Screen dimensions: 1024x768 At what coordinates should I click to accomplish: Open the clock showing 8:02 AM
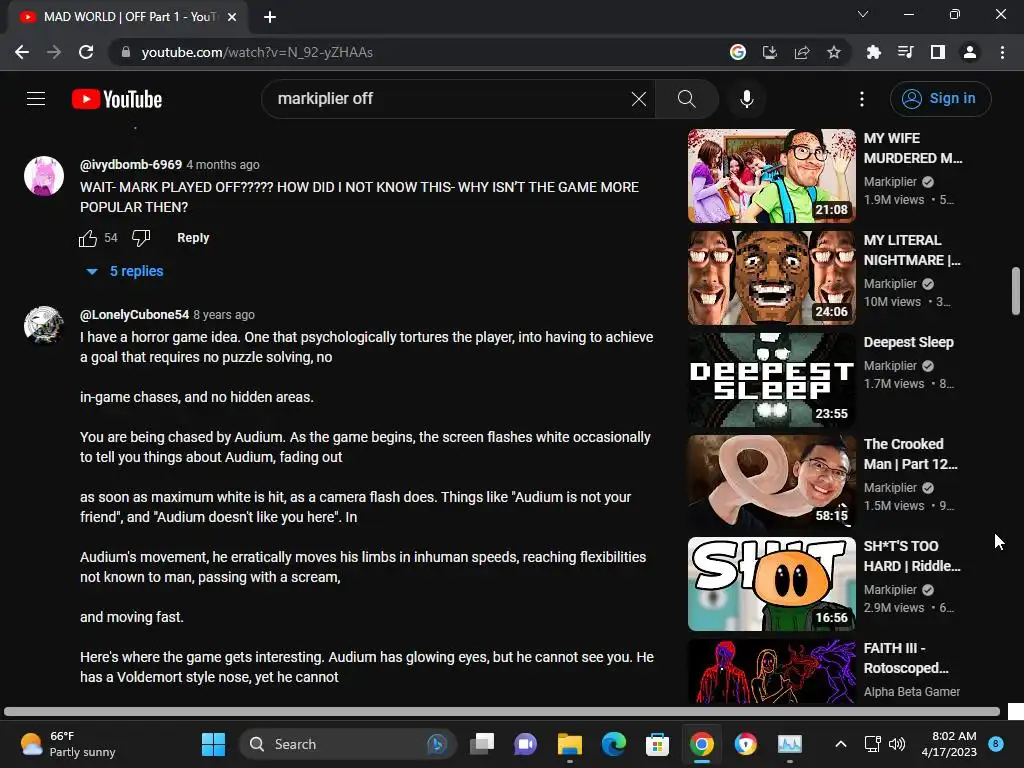click(949, 744)
